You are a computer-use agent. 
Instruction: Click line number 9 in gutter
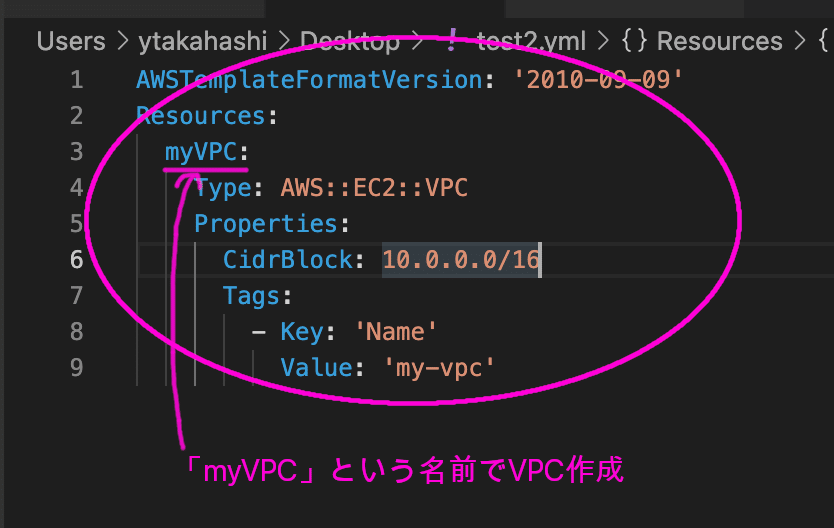point(77,367)
